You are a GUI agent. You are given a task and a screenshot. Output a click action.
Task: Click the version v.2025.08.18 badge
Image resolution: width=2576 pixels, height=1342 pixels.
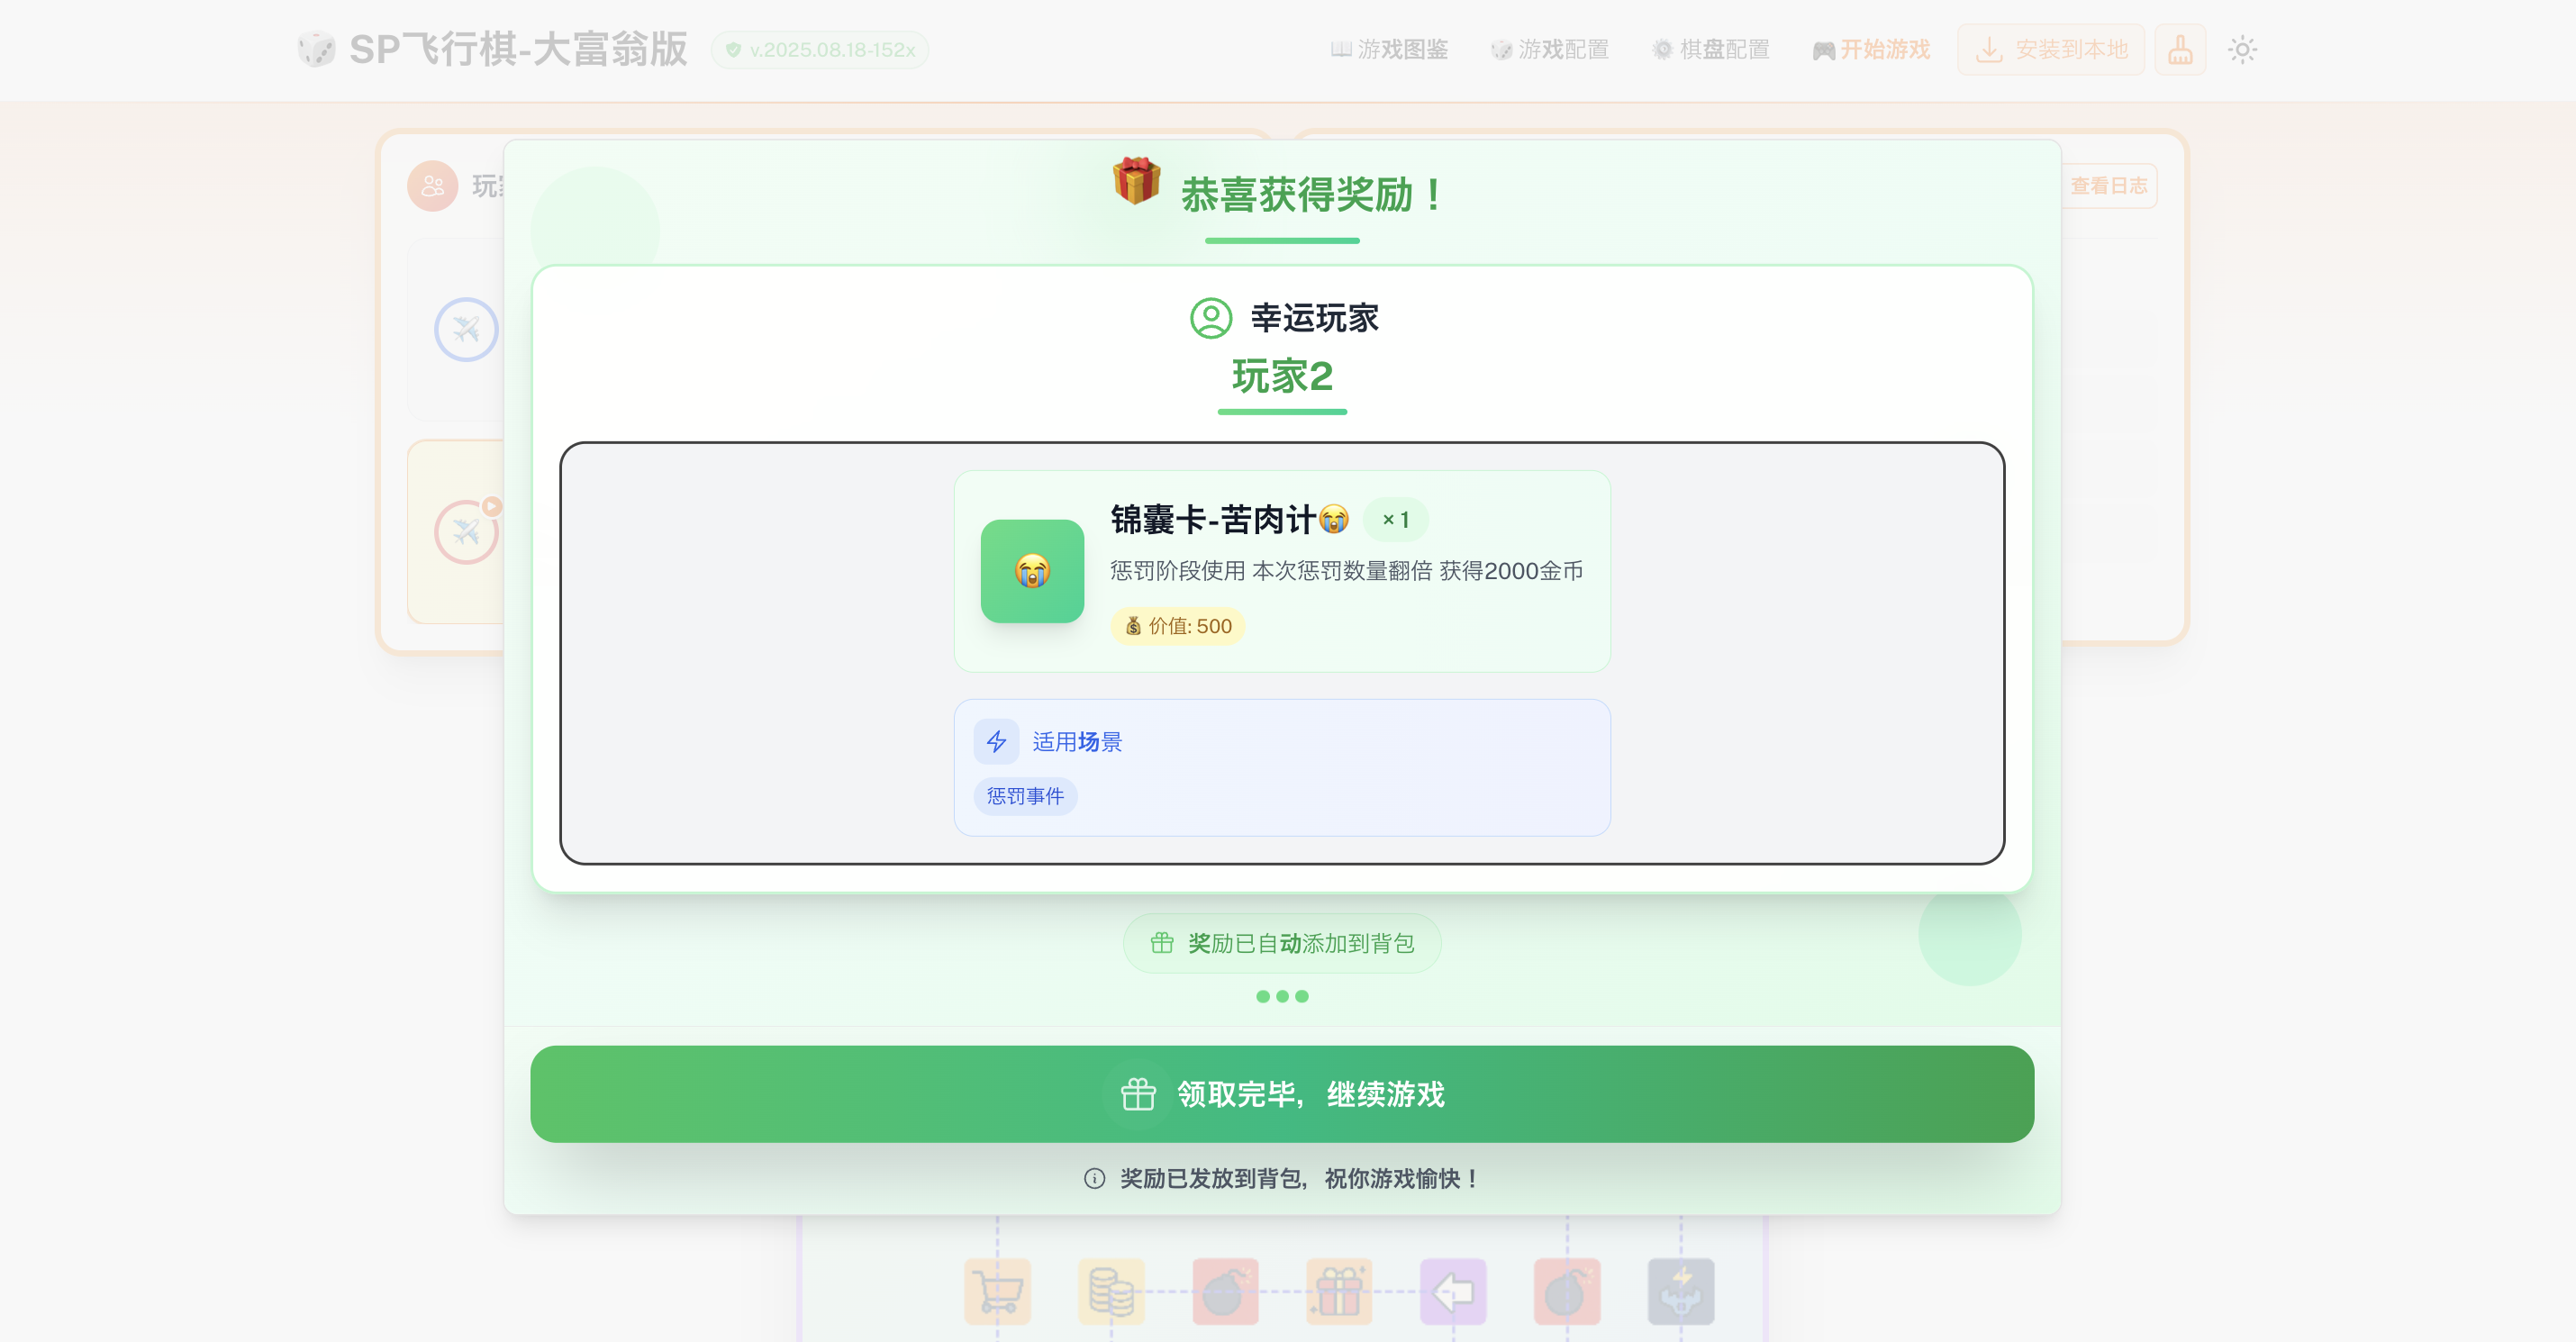pyautogui.click(x=820, y=49)
